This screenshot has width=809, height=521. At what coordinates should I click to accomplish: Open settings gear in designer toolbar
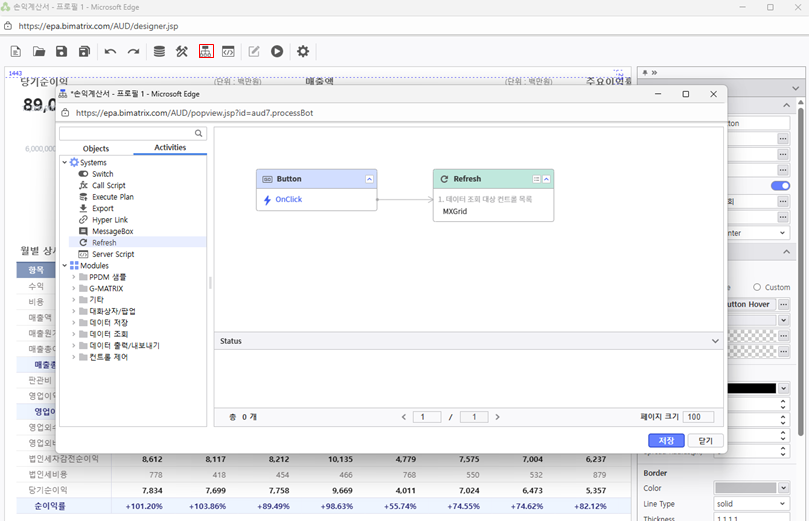[x=303, y=51]
